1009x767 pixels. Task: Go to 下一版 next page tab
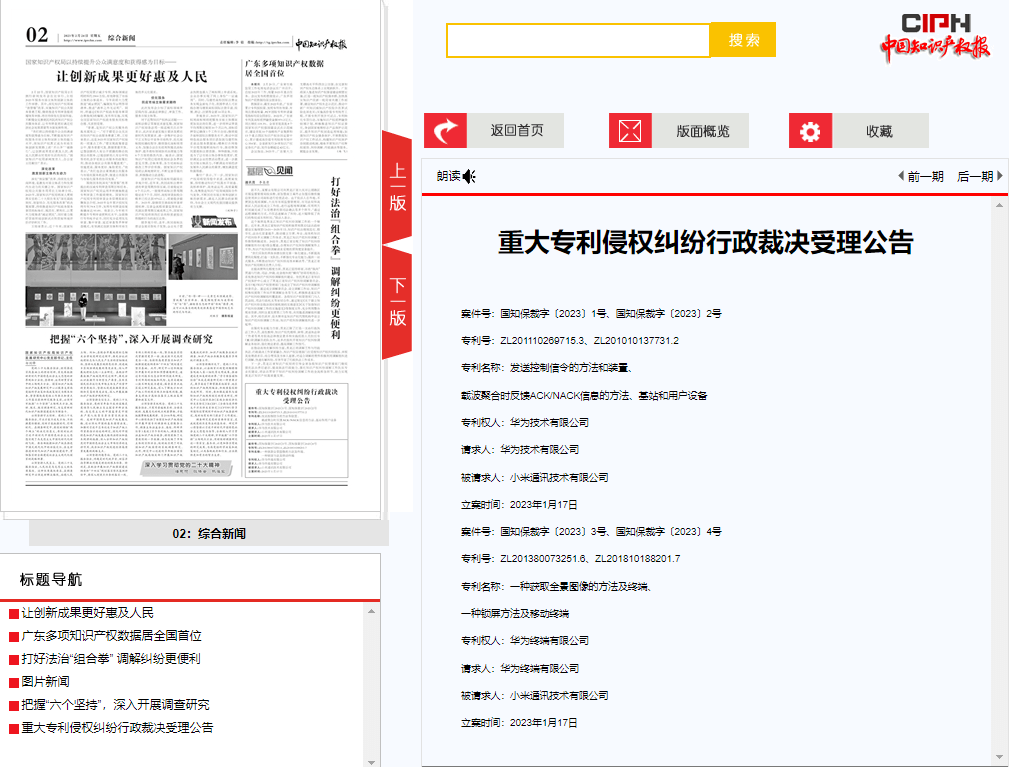click(x=397, y=302)
